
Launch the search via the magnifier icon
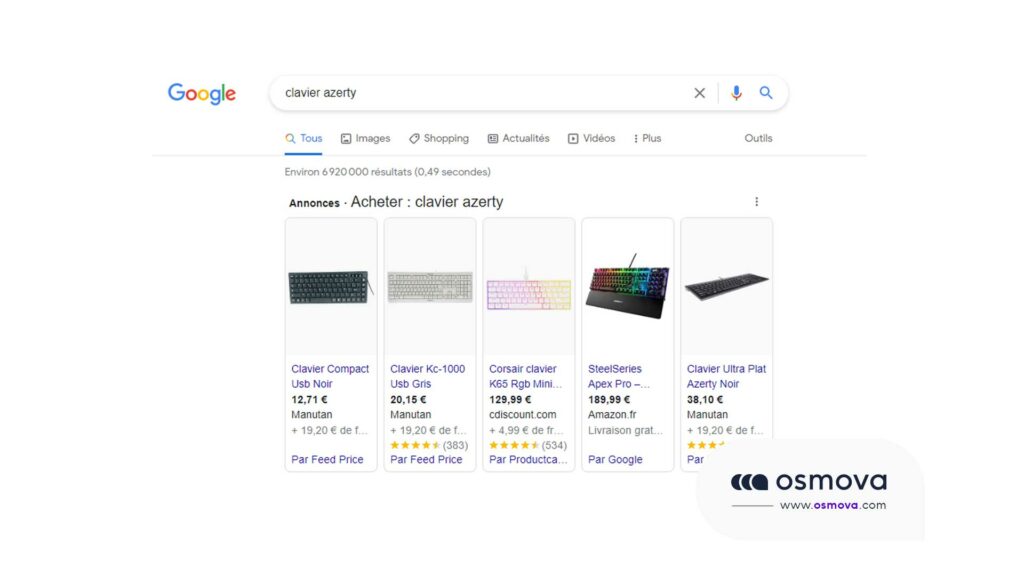[766, 92]
